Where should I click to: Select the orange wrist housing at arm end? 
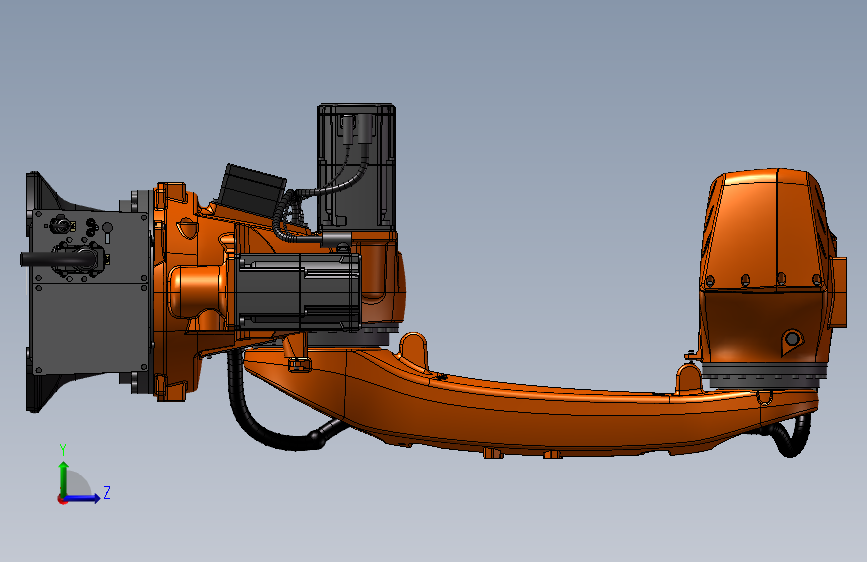point(771,266)
